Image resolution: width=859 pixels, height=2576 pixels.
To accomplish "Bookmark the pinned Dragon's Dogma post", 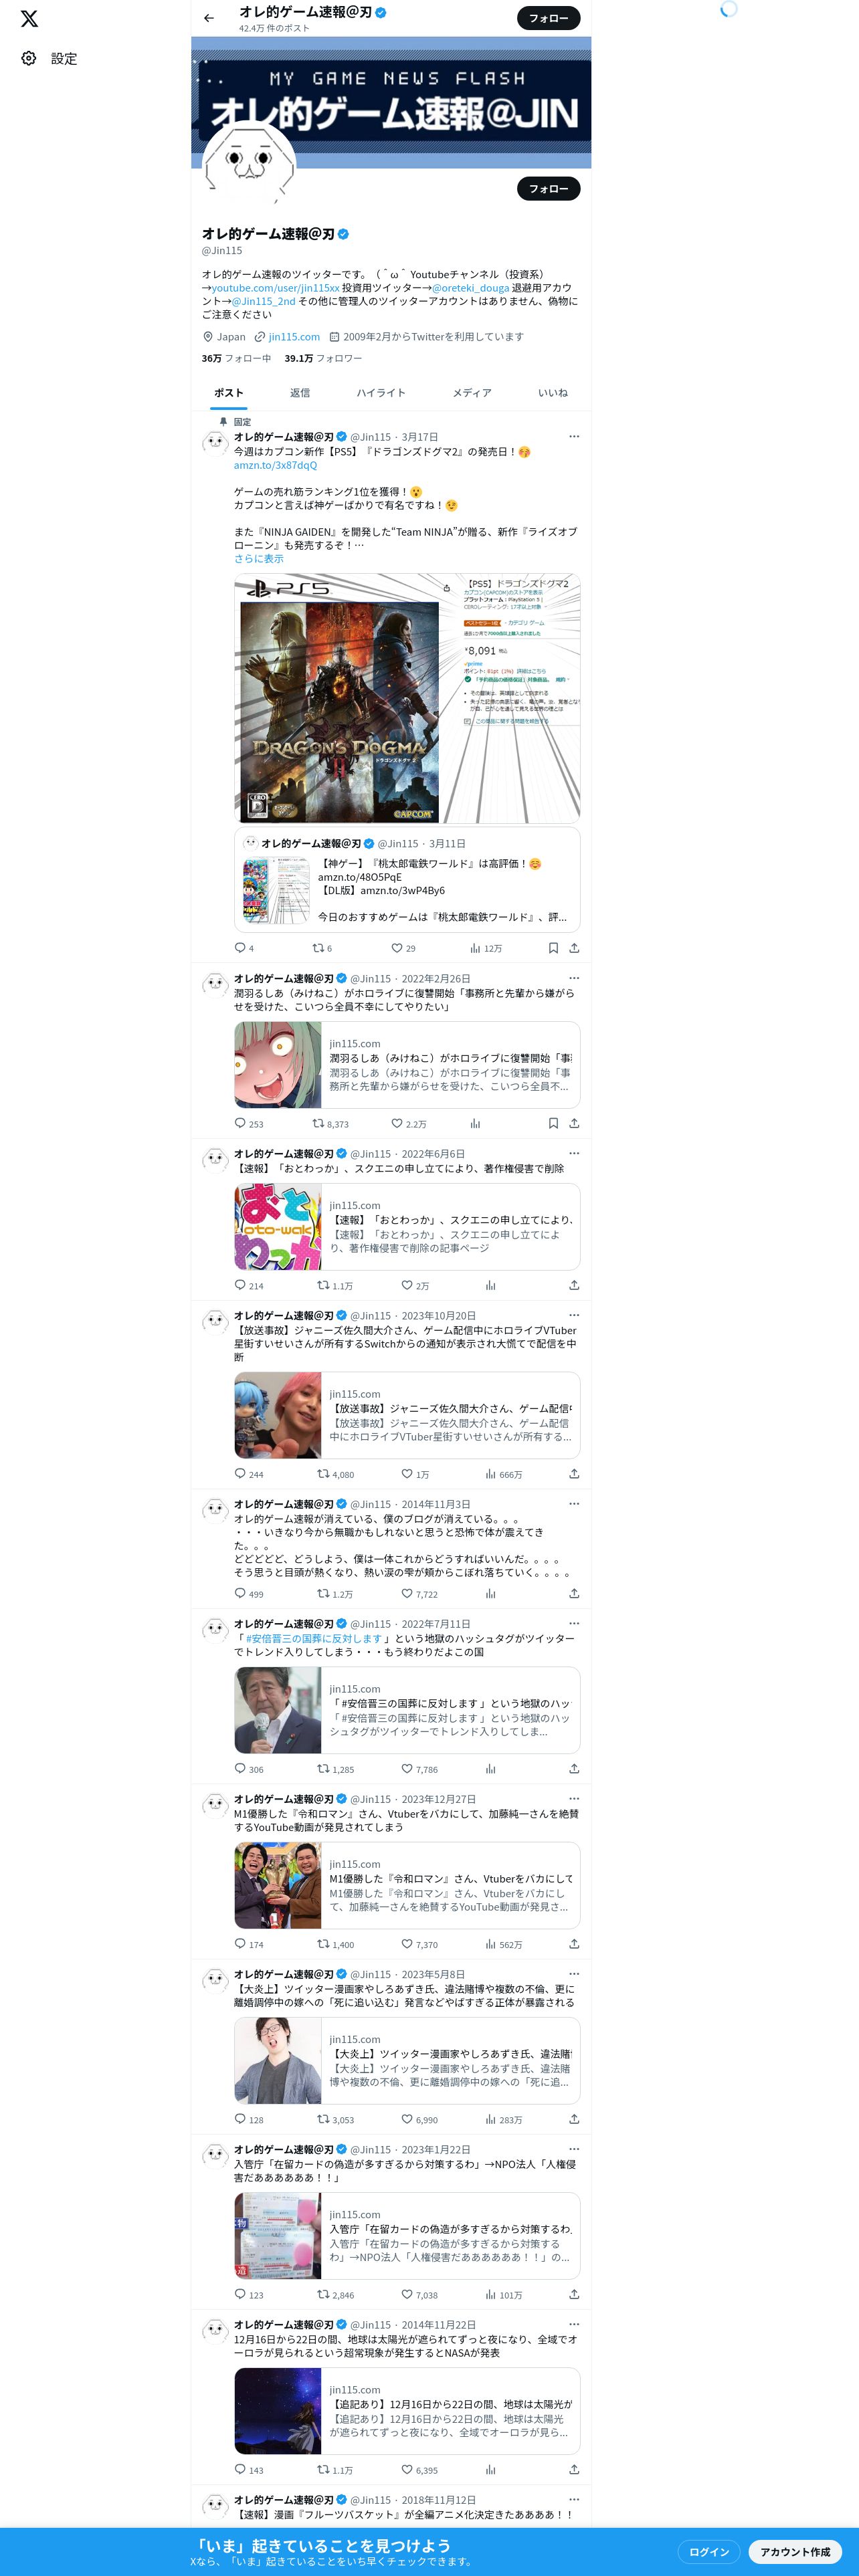I will pyautogui.click(x=553, y=948).
